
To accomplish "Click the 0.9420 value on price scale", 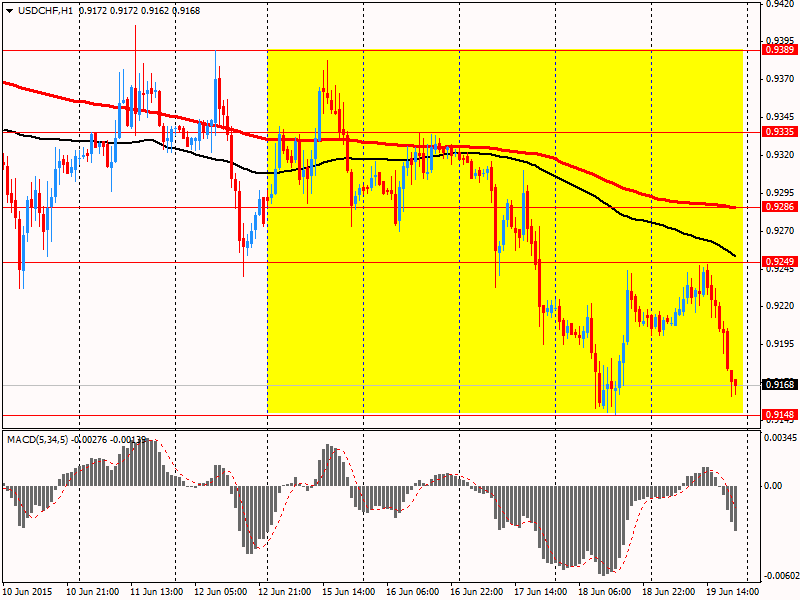I will point(779,4).
